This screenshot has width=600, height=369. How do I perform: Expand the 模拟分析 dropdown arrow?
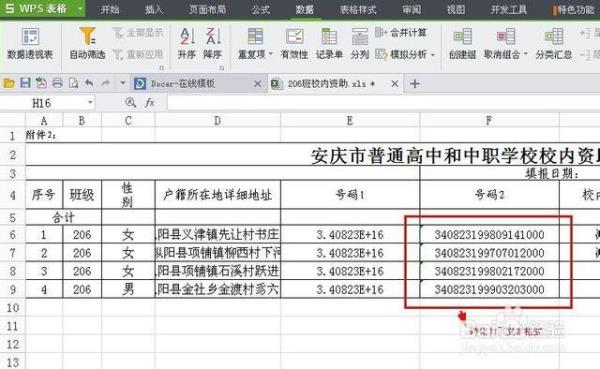click(433, 55)
